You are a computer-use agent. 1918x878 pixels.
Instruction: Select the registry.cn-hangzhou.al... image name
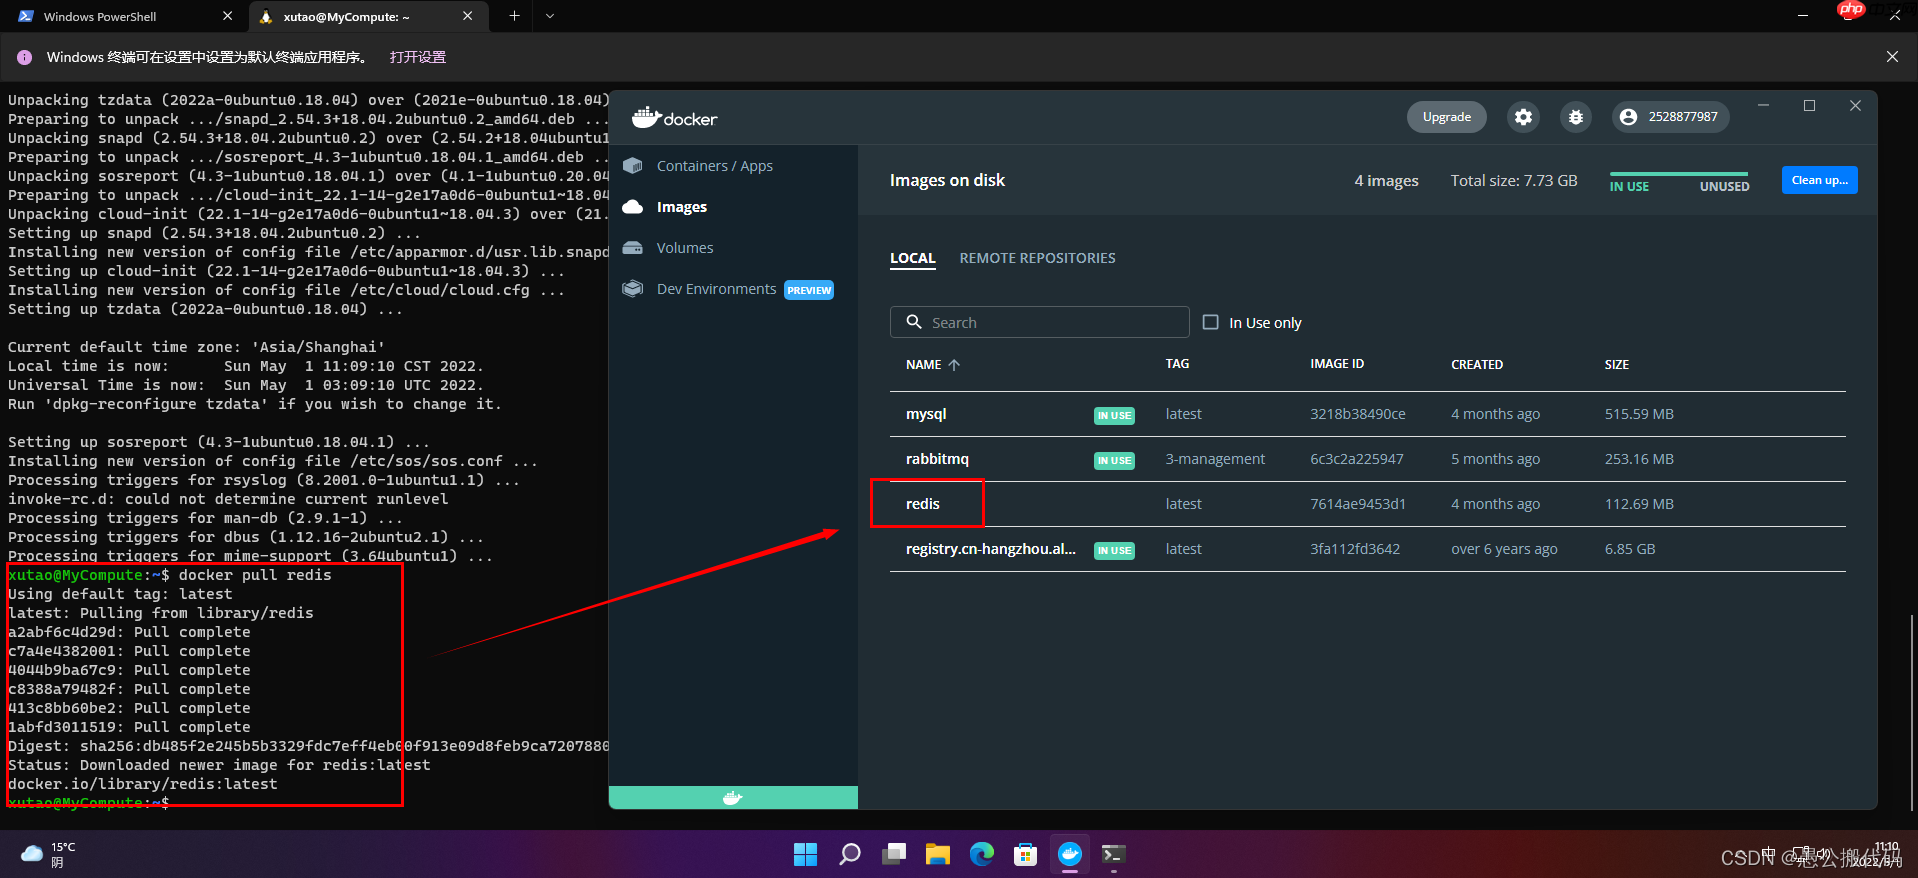point(990,549)
